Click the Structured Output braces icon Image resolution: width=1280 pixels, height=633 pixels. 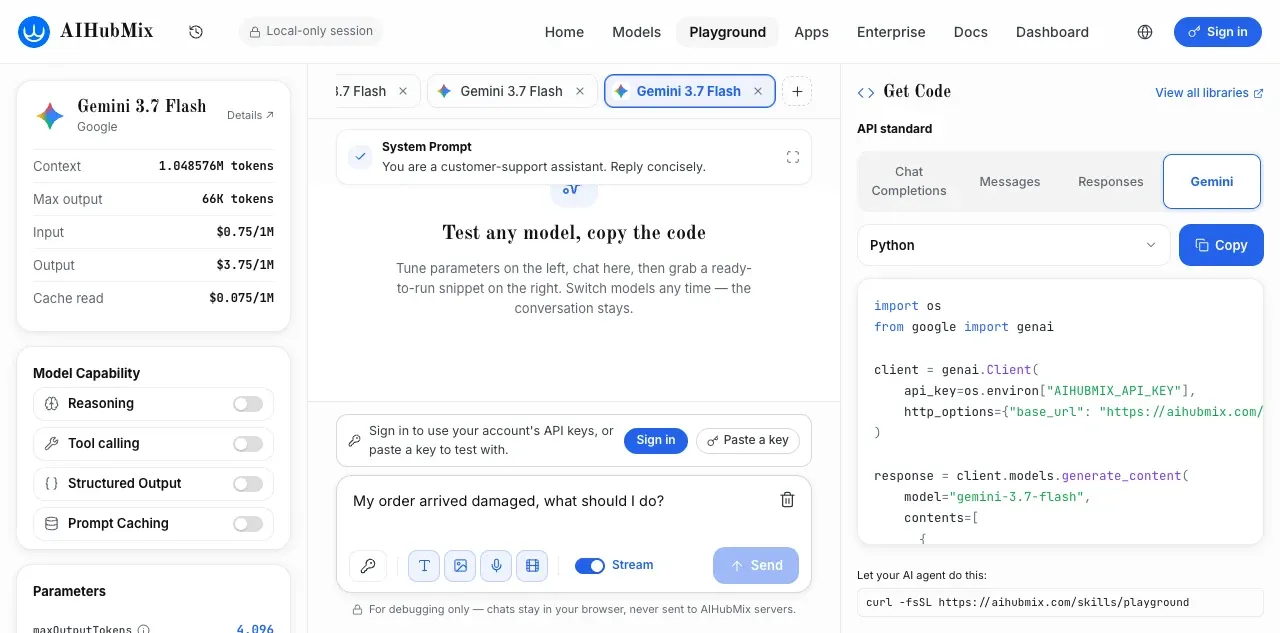[x=52, y=484]
